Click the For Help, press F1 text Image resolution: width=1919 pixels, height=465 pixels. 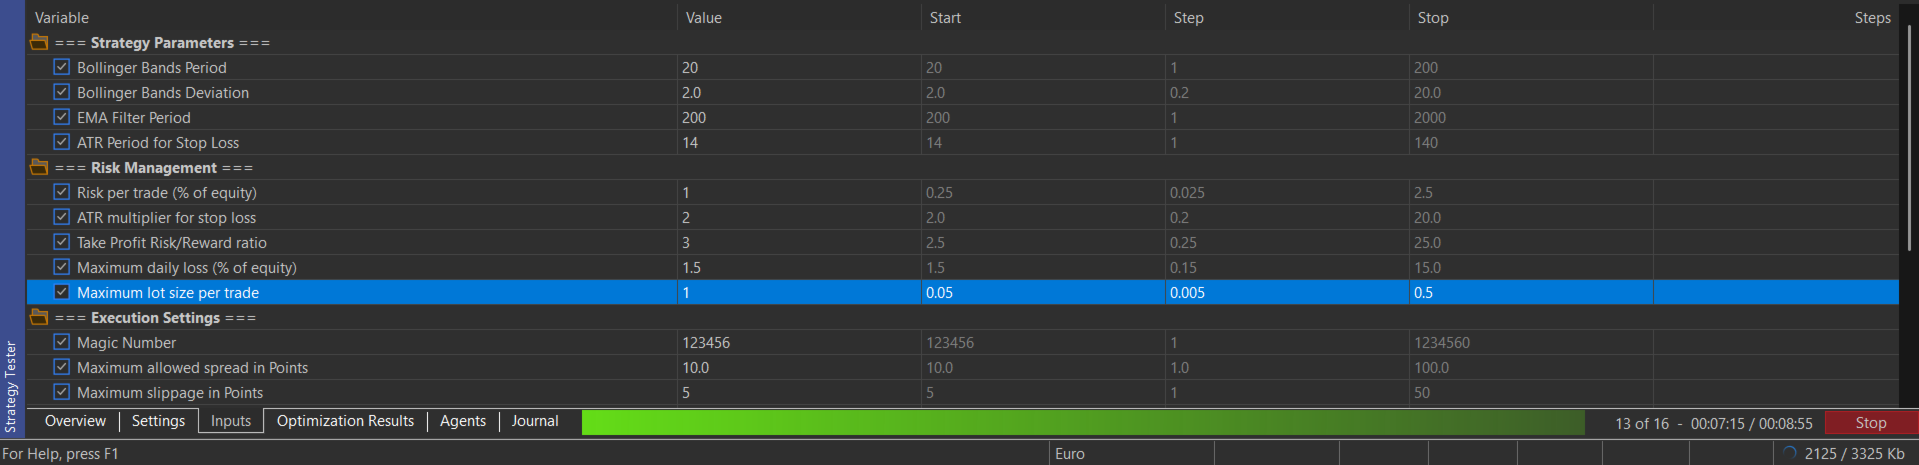click(x=60, y=453)
